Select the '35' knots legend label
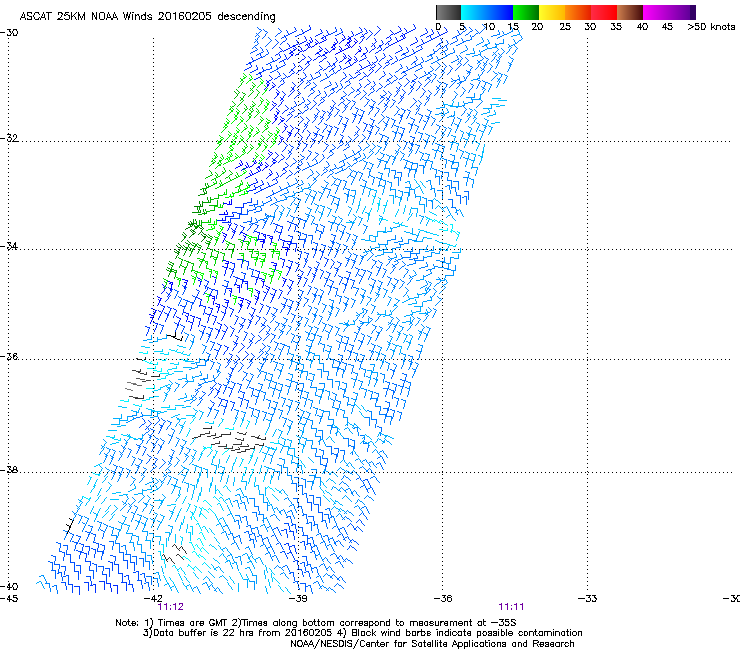 [616, 27]
